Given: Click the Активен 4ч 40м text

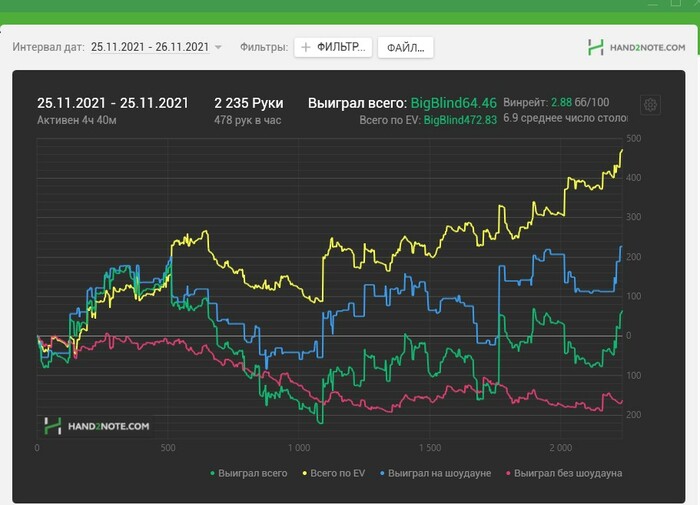Looking at the screenshot, I should point(77,120).
